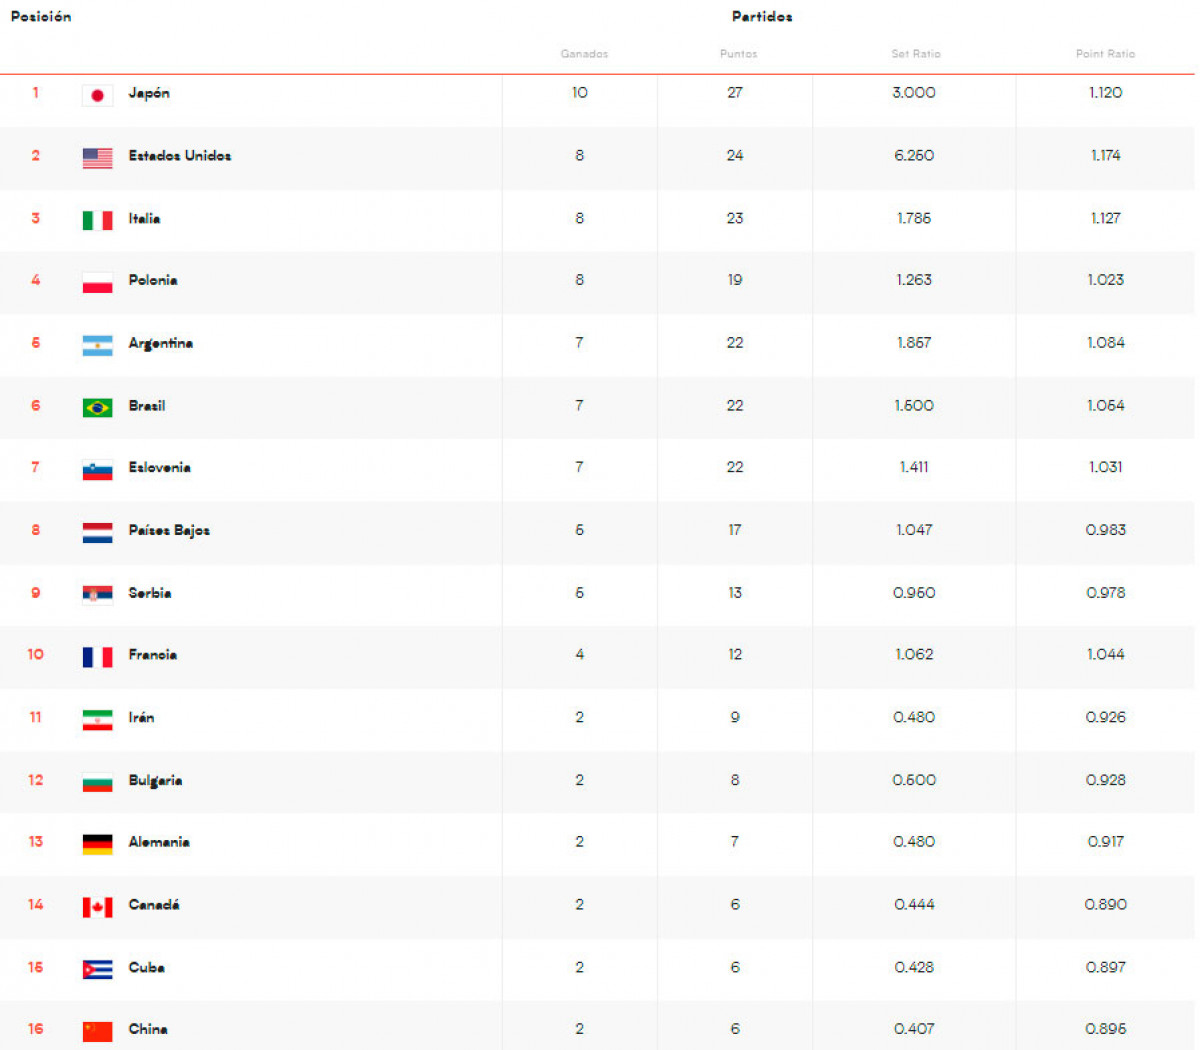This screenshot has width=1200, height=1050.
Task: Open the Polonia team link
Action: 153,280
